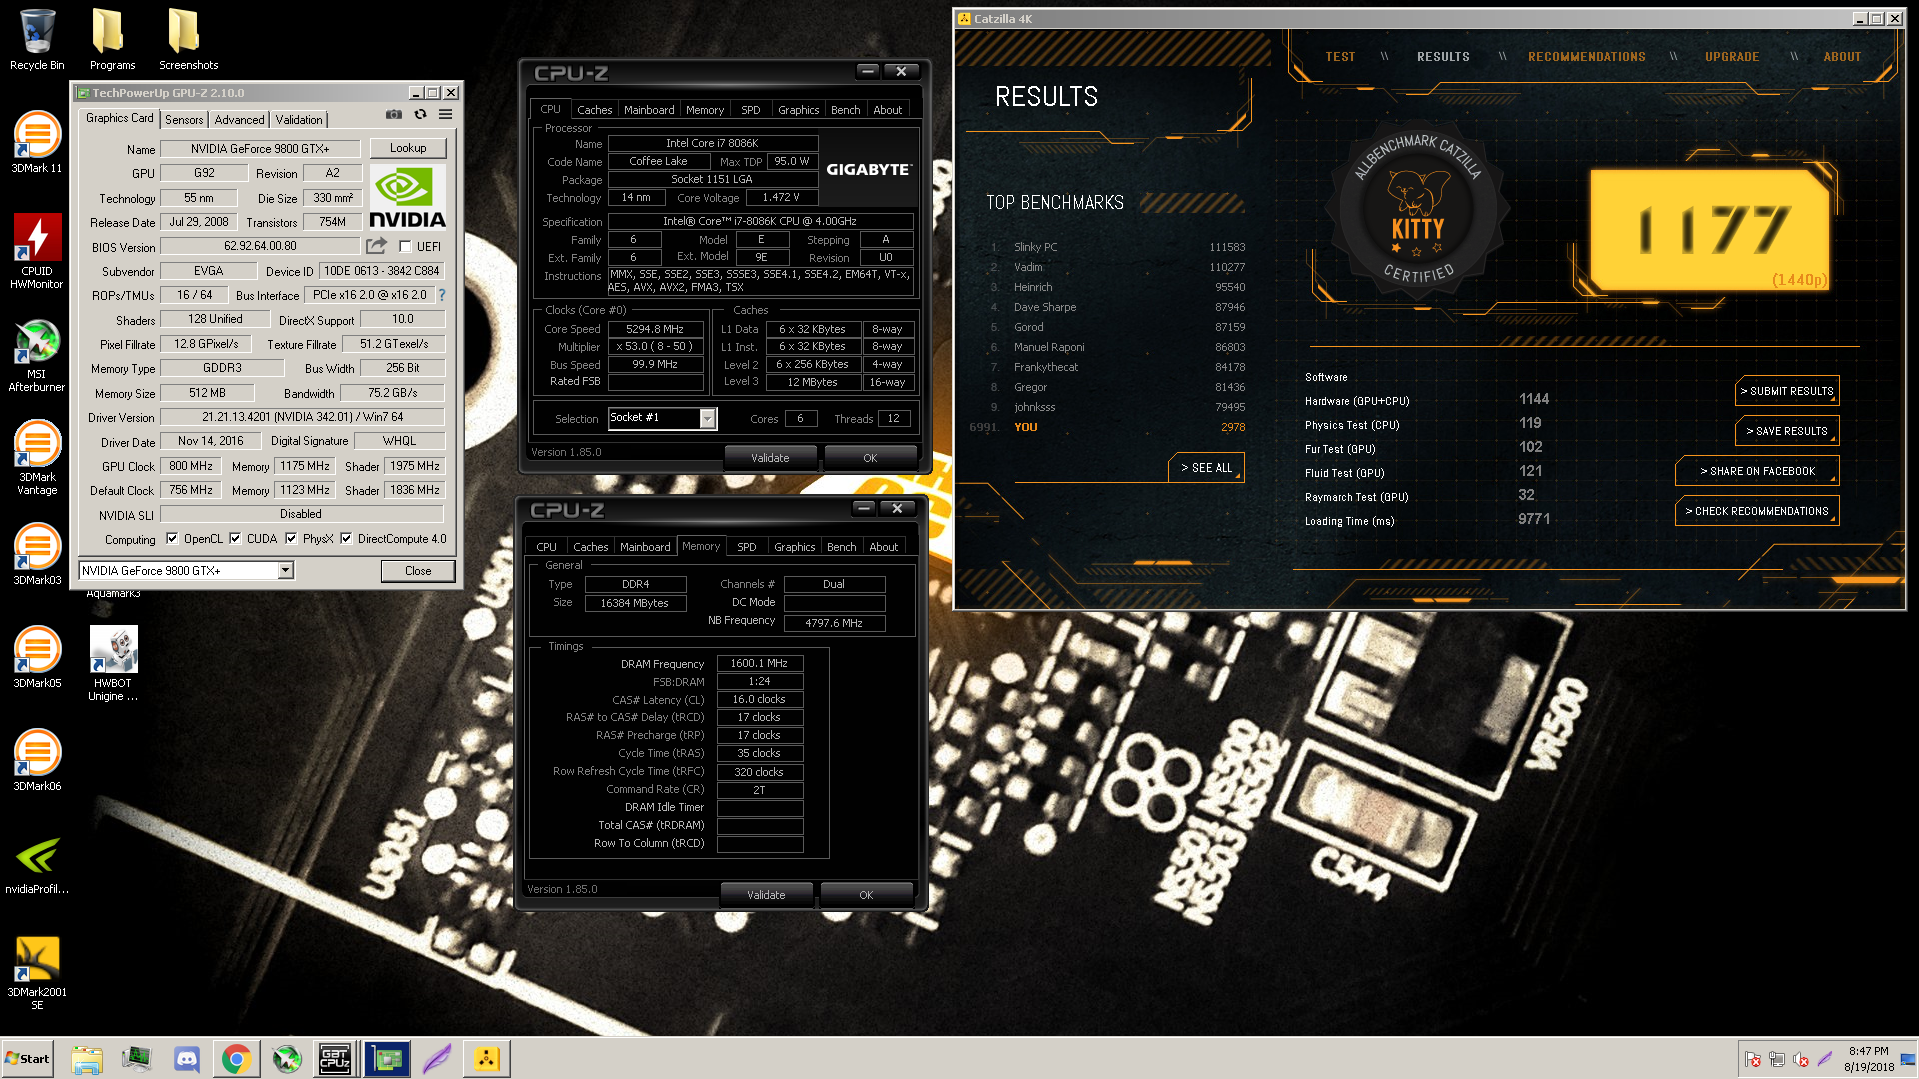
Task: Open Discord from the taskbar
Action: (187, 1059)
